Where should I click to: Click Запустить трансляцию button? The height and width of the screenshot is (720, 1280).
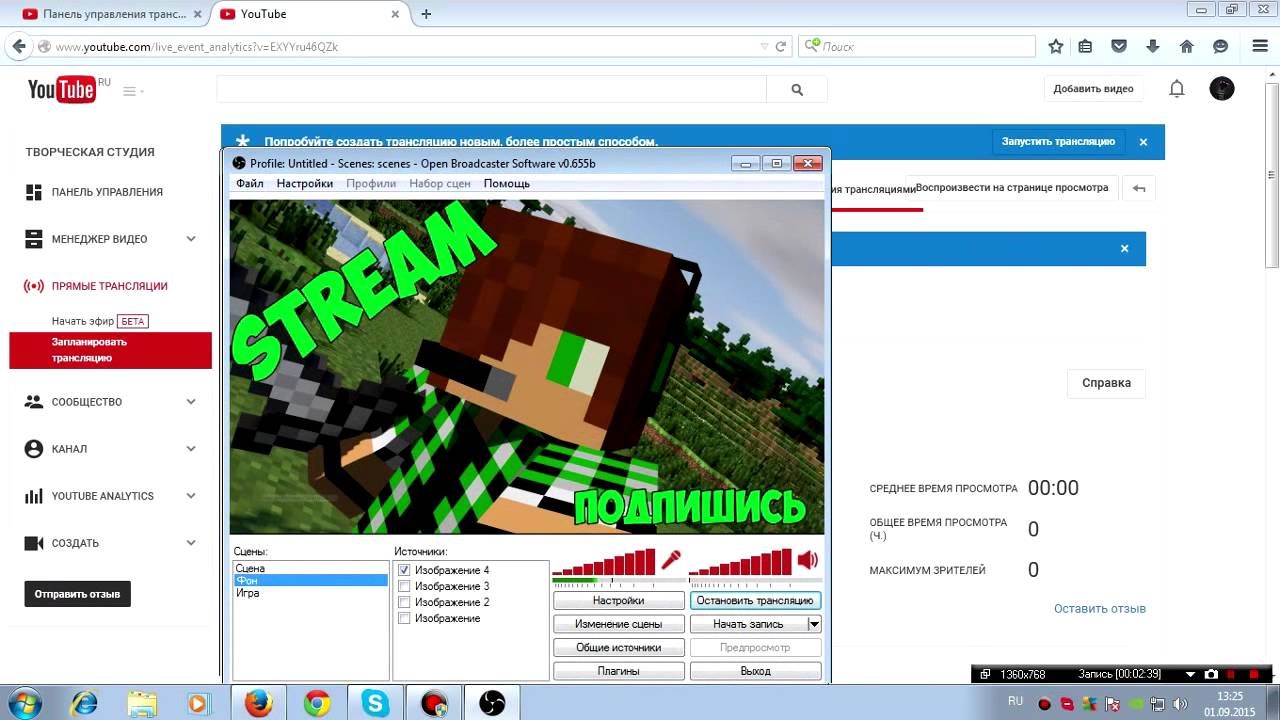(1058, 142)
